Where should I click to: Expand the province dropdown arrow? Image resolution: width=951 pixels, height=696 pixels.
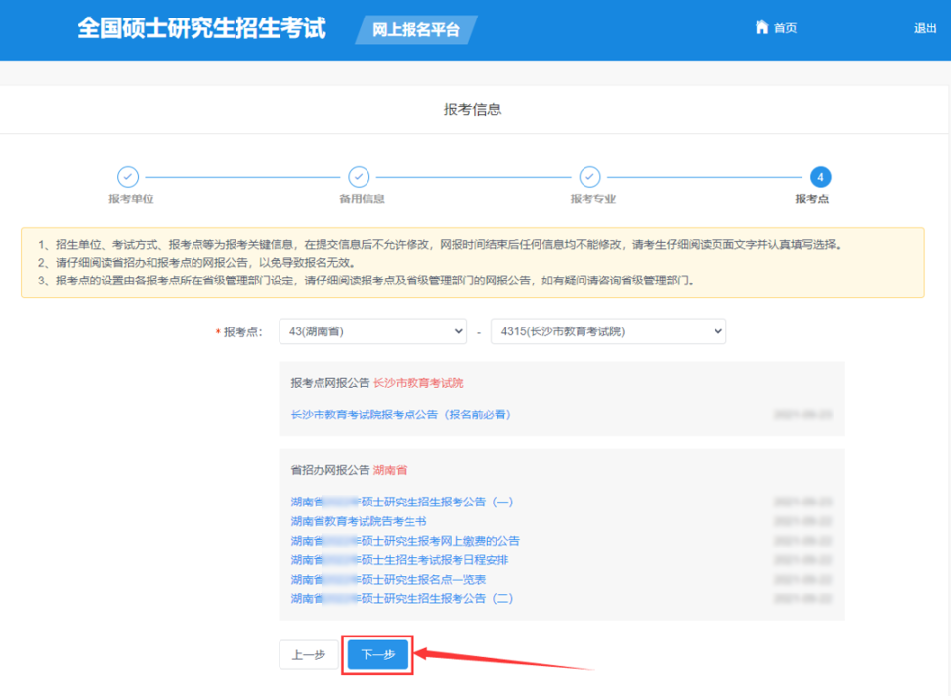(459, 331)
